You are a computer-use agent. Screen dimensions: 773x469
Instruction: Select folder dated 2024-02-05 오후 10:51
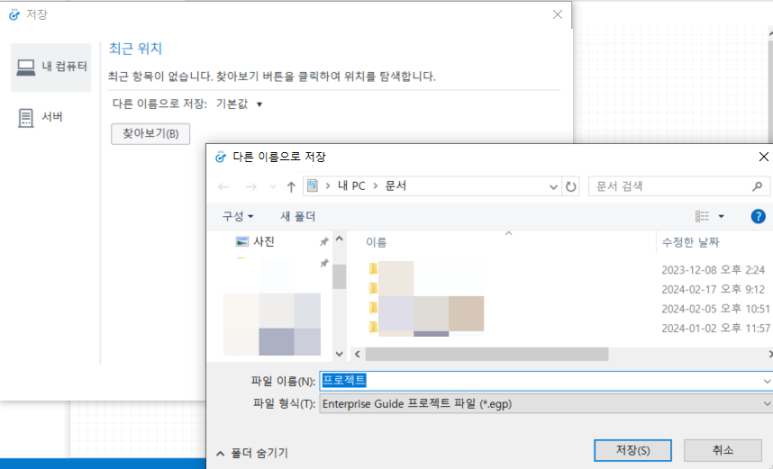point(567,309)
